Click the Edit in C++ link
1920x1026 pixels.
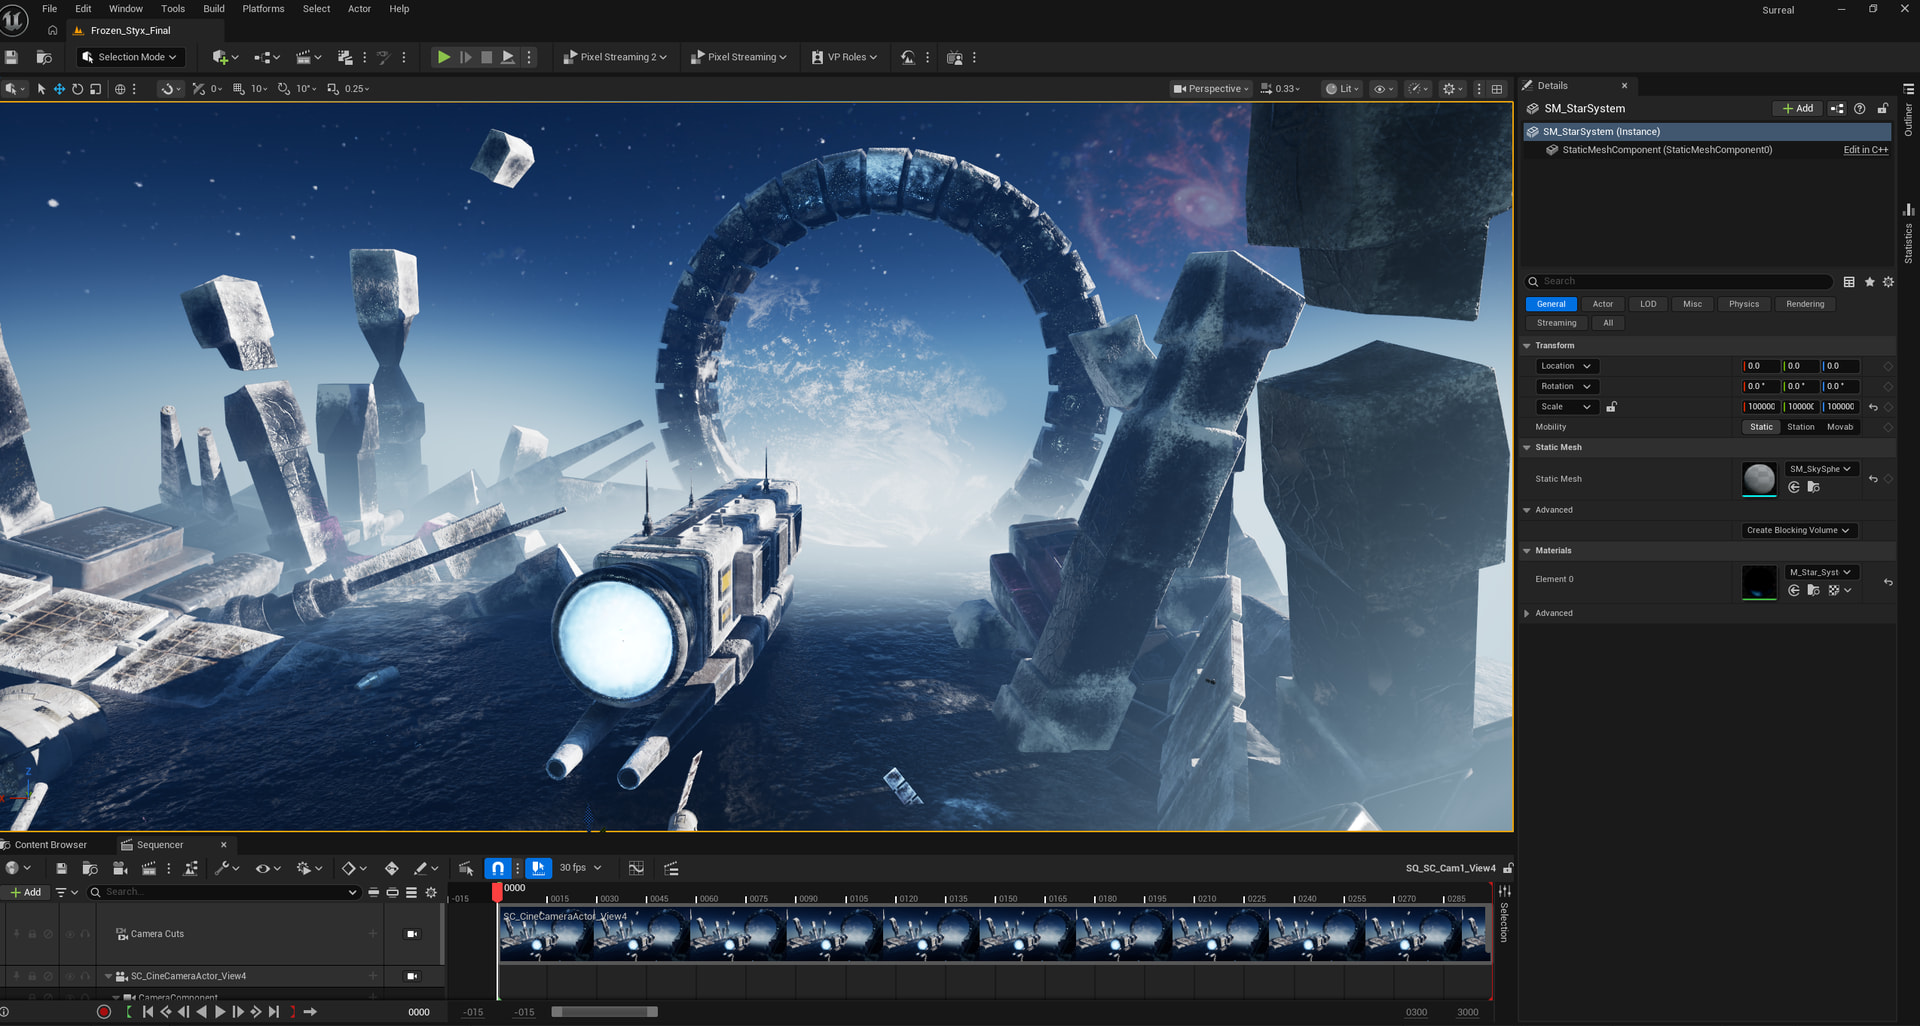point(1865,150)
